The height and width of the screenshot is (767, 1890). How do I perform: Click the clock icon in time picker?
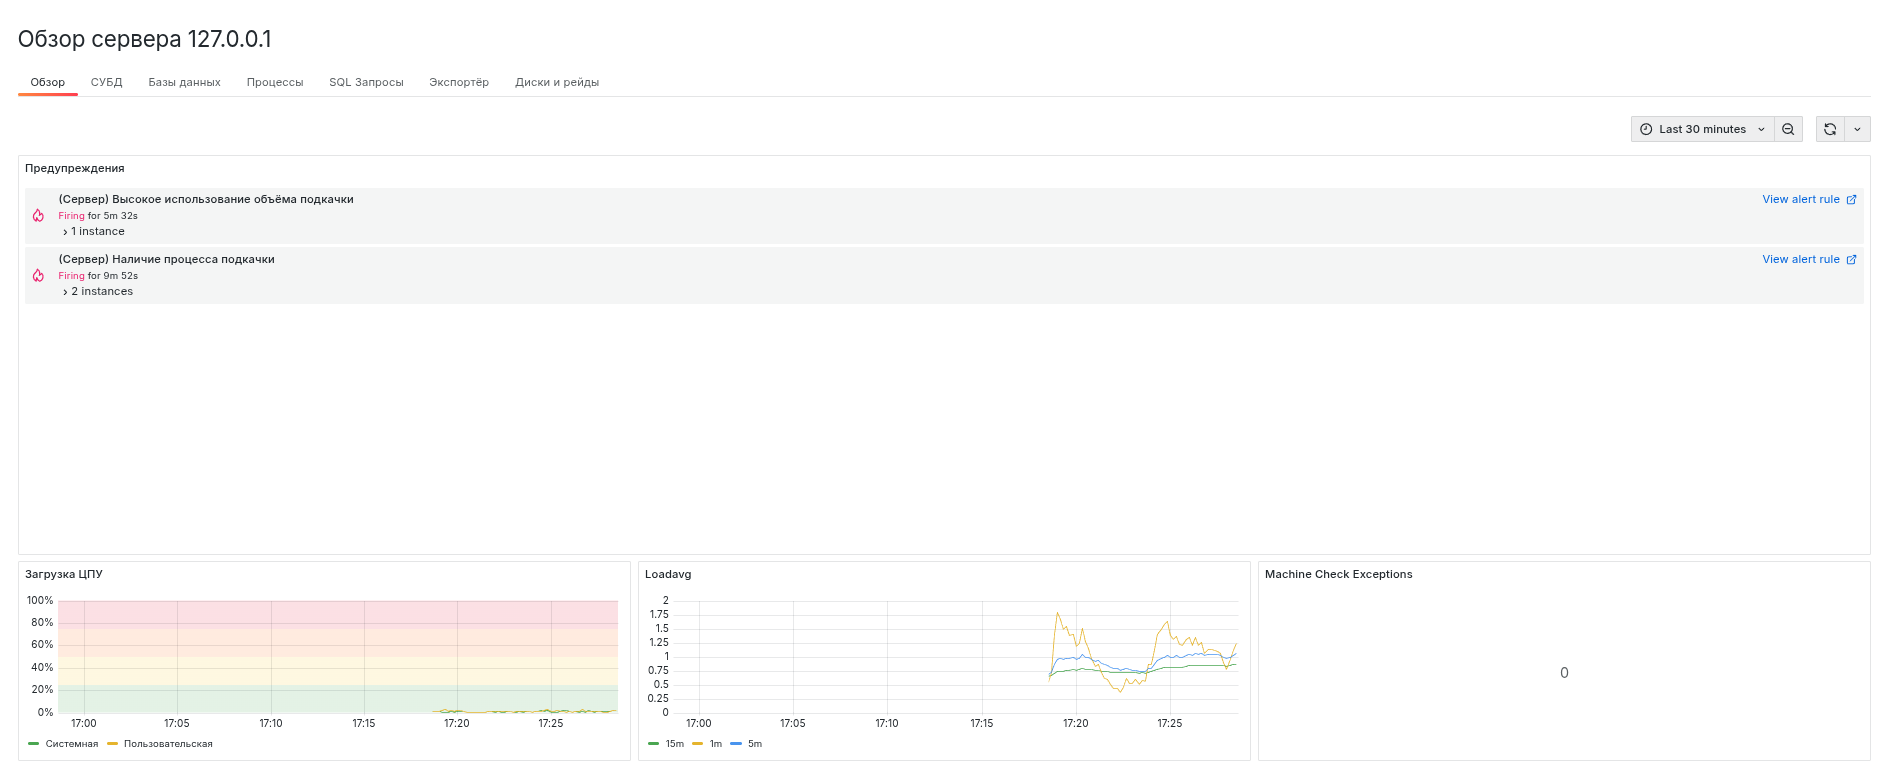click(x=1646, y=129)
